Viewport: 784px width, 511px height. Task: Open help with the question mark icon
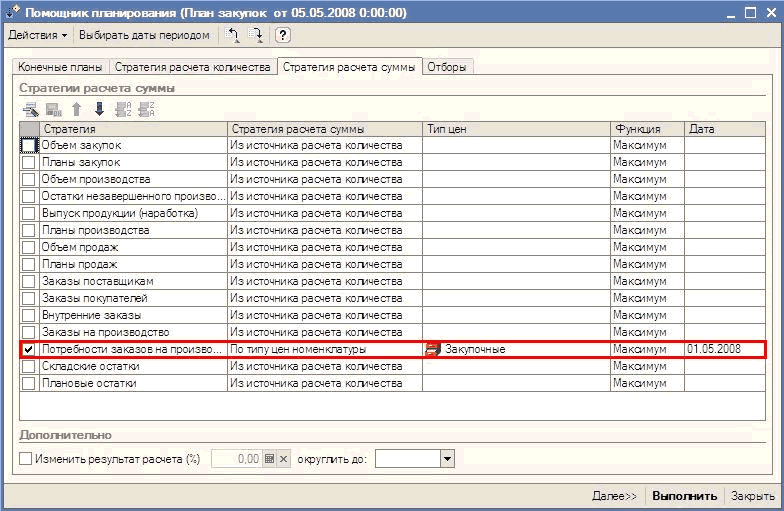click(282, 35)
